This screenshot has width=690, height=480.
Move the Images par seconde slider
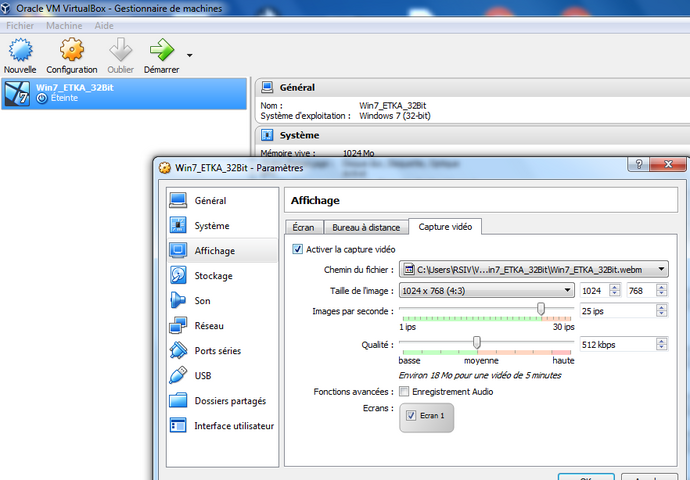541,309
